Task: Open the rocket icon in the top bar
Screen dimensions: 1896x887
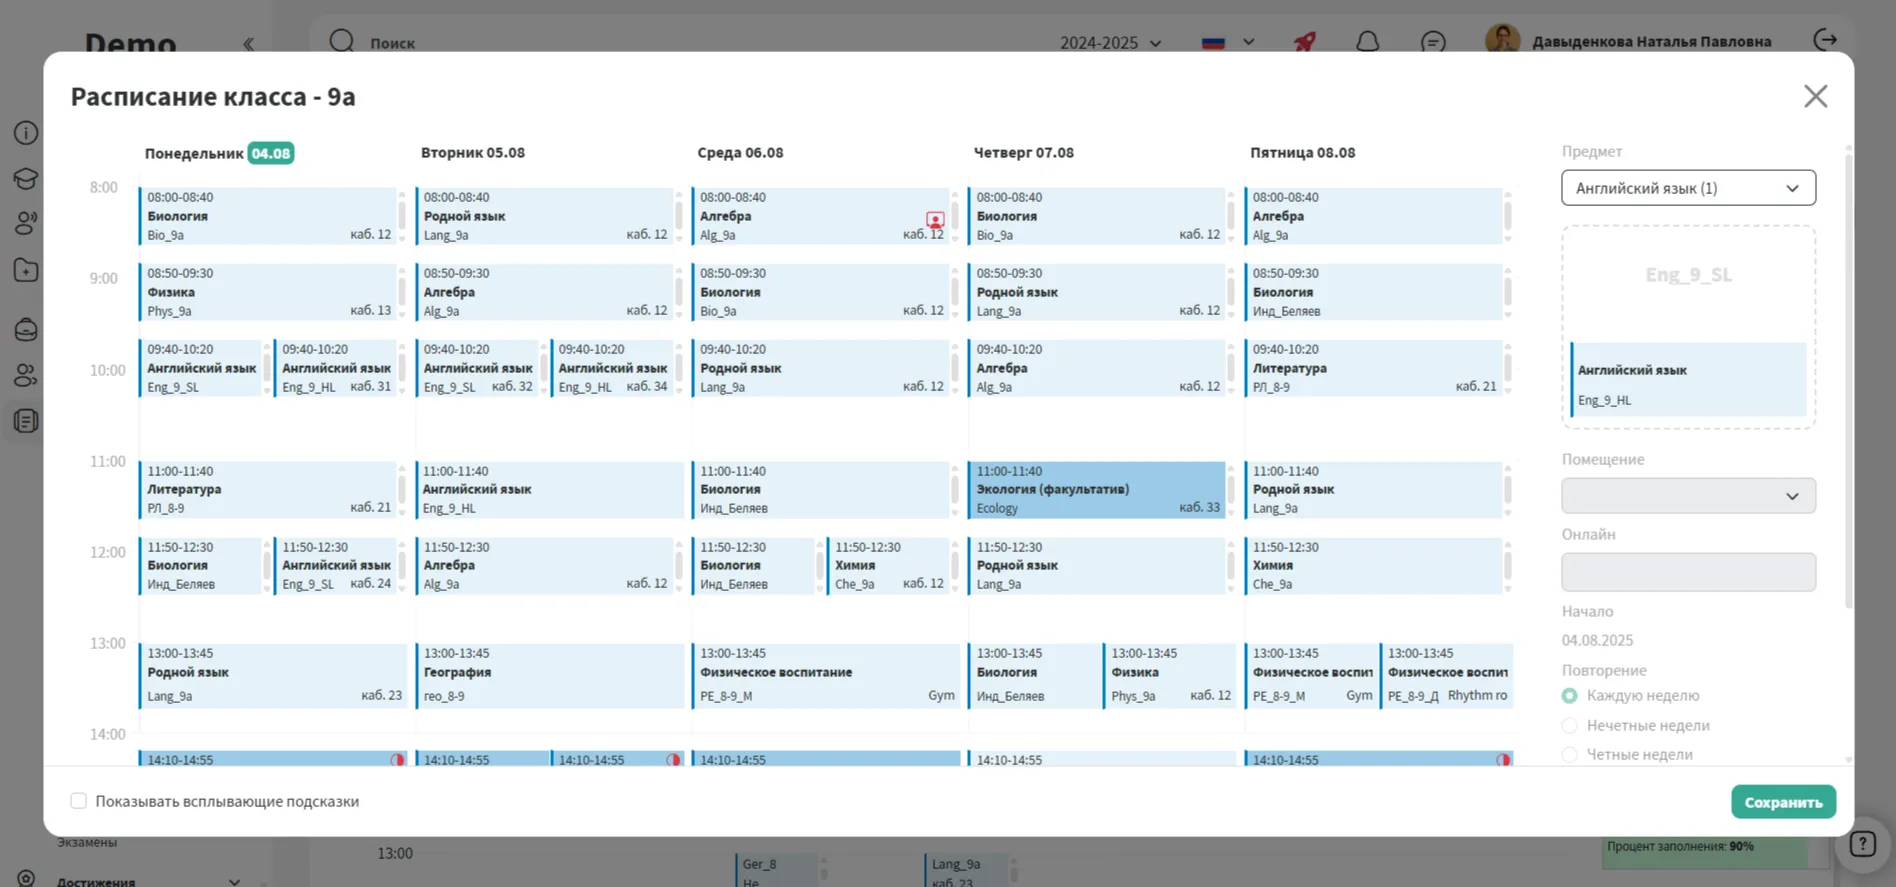Action: tap(1304, 42)
